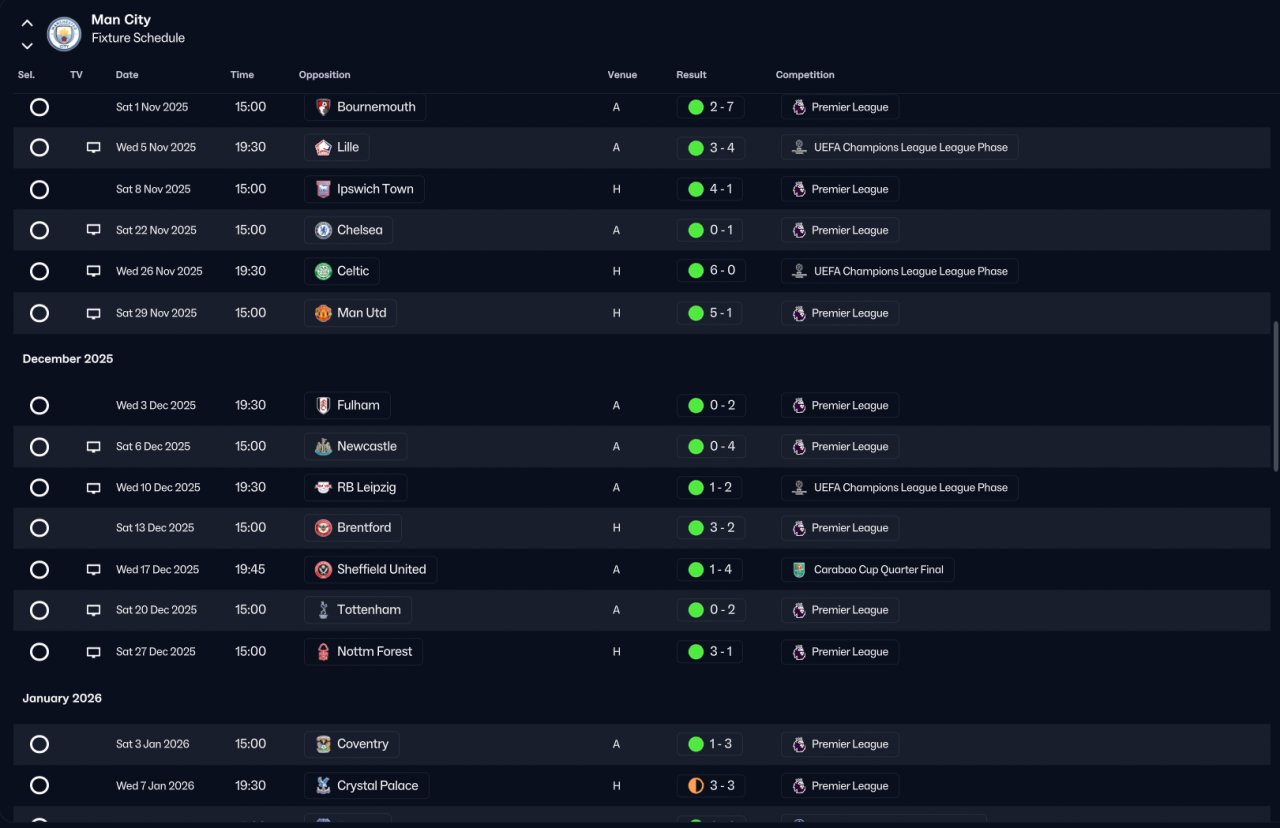Sort by Competition column header
This screenshot has width=1280, height=828.
click(x=805, y=75)
